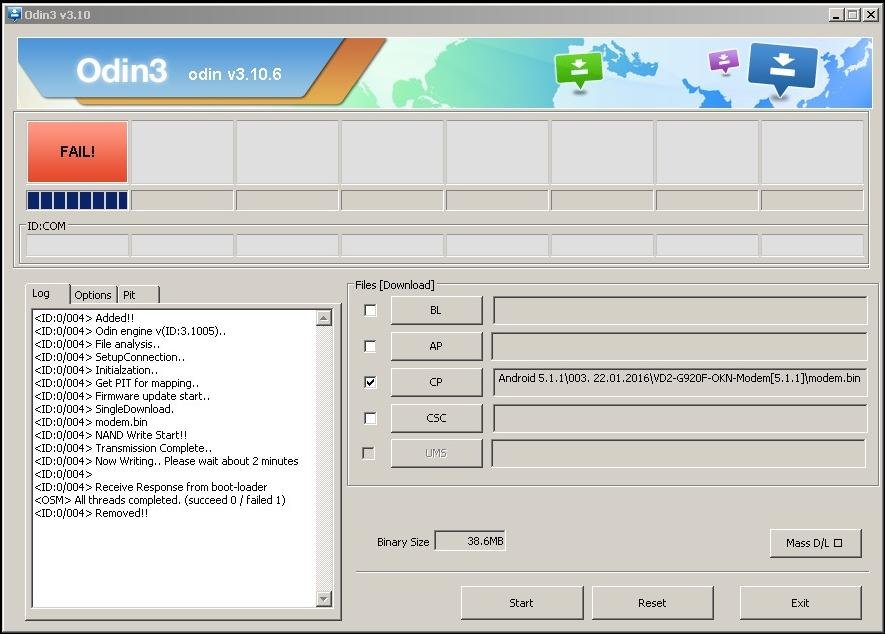Maximize the Odin3 window
The height and width of the screenshot is (634, 885).
click(853, 15)
